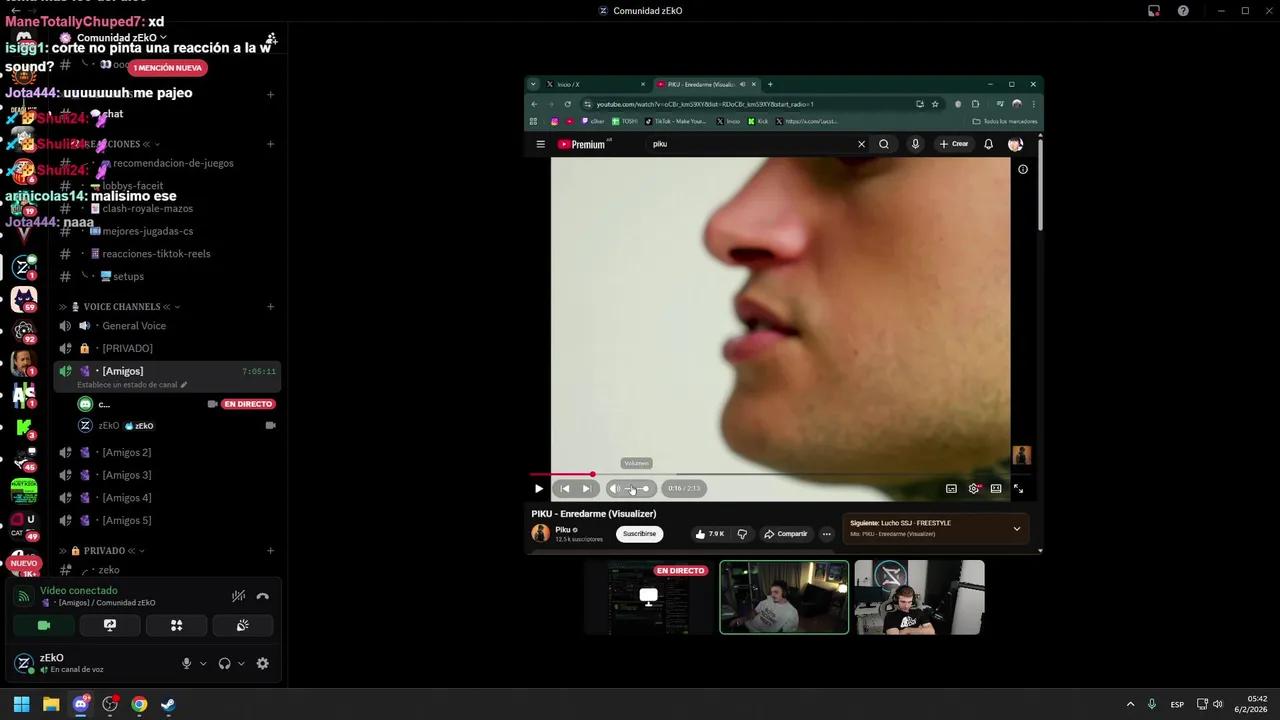Join the General Voice channel

pos(134,326)
